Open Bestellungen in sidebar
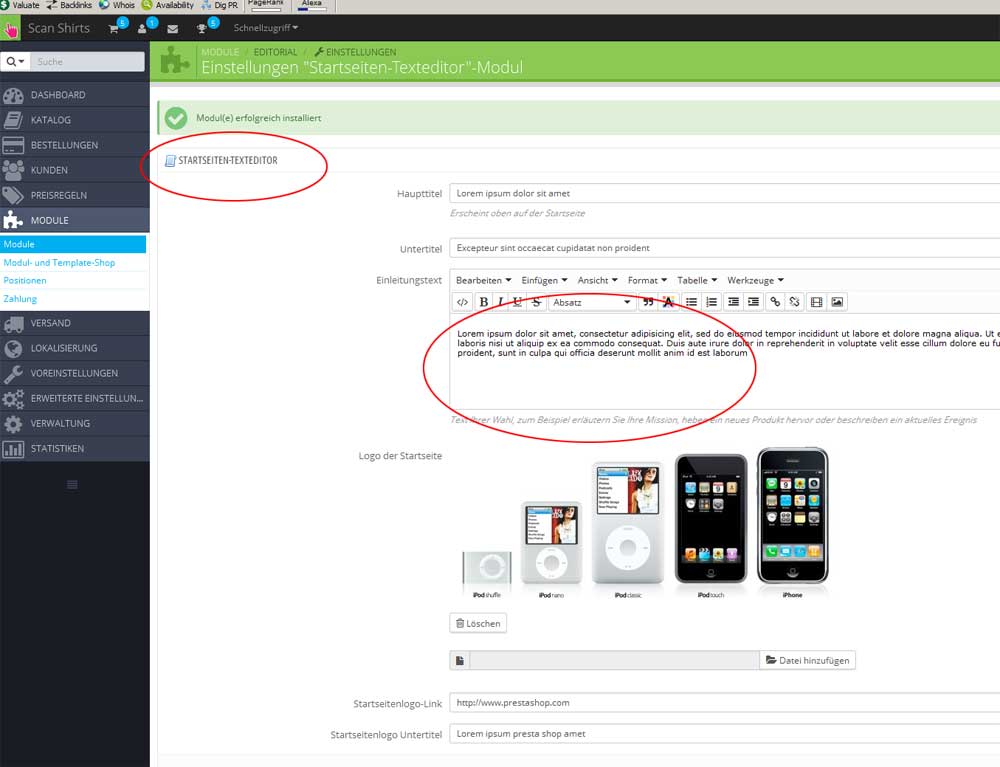Viewport: 1000px width, 767px height. click(75, 145)
